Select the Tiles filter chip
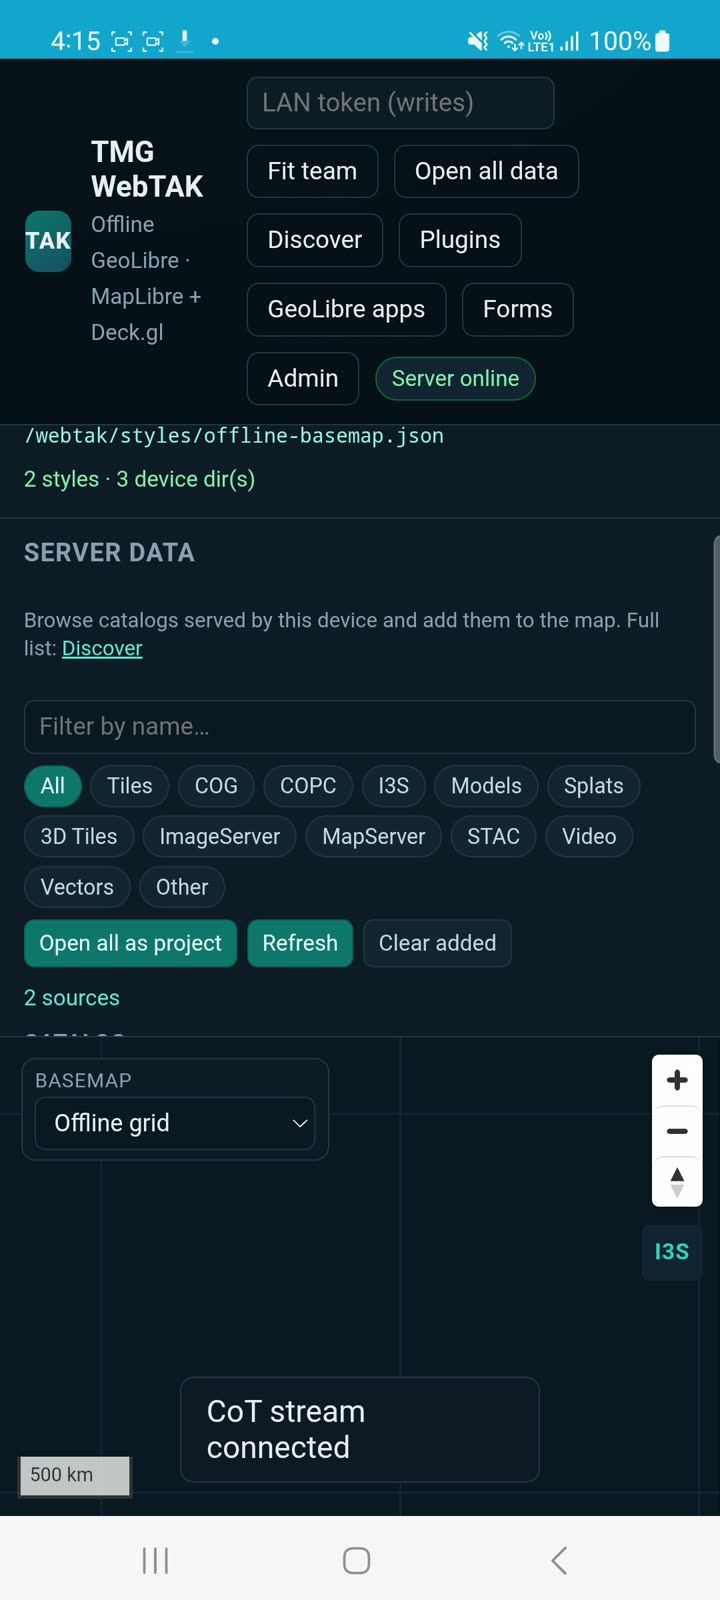The image size is (720, 1600). 130,786
